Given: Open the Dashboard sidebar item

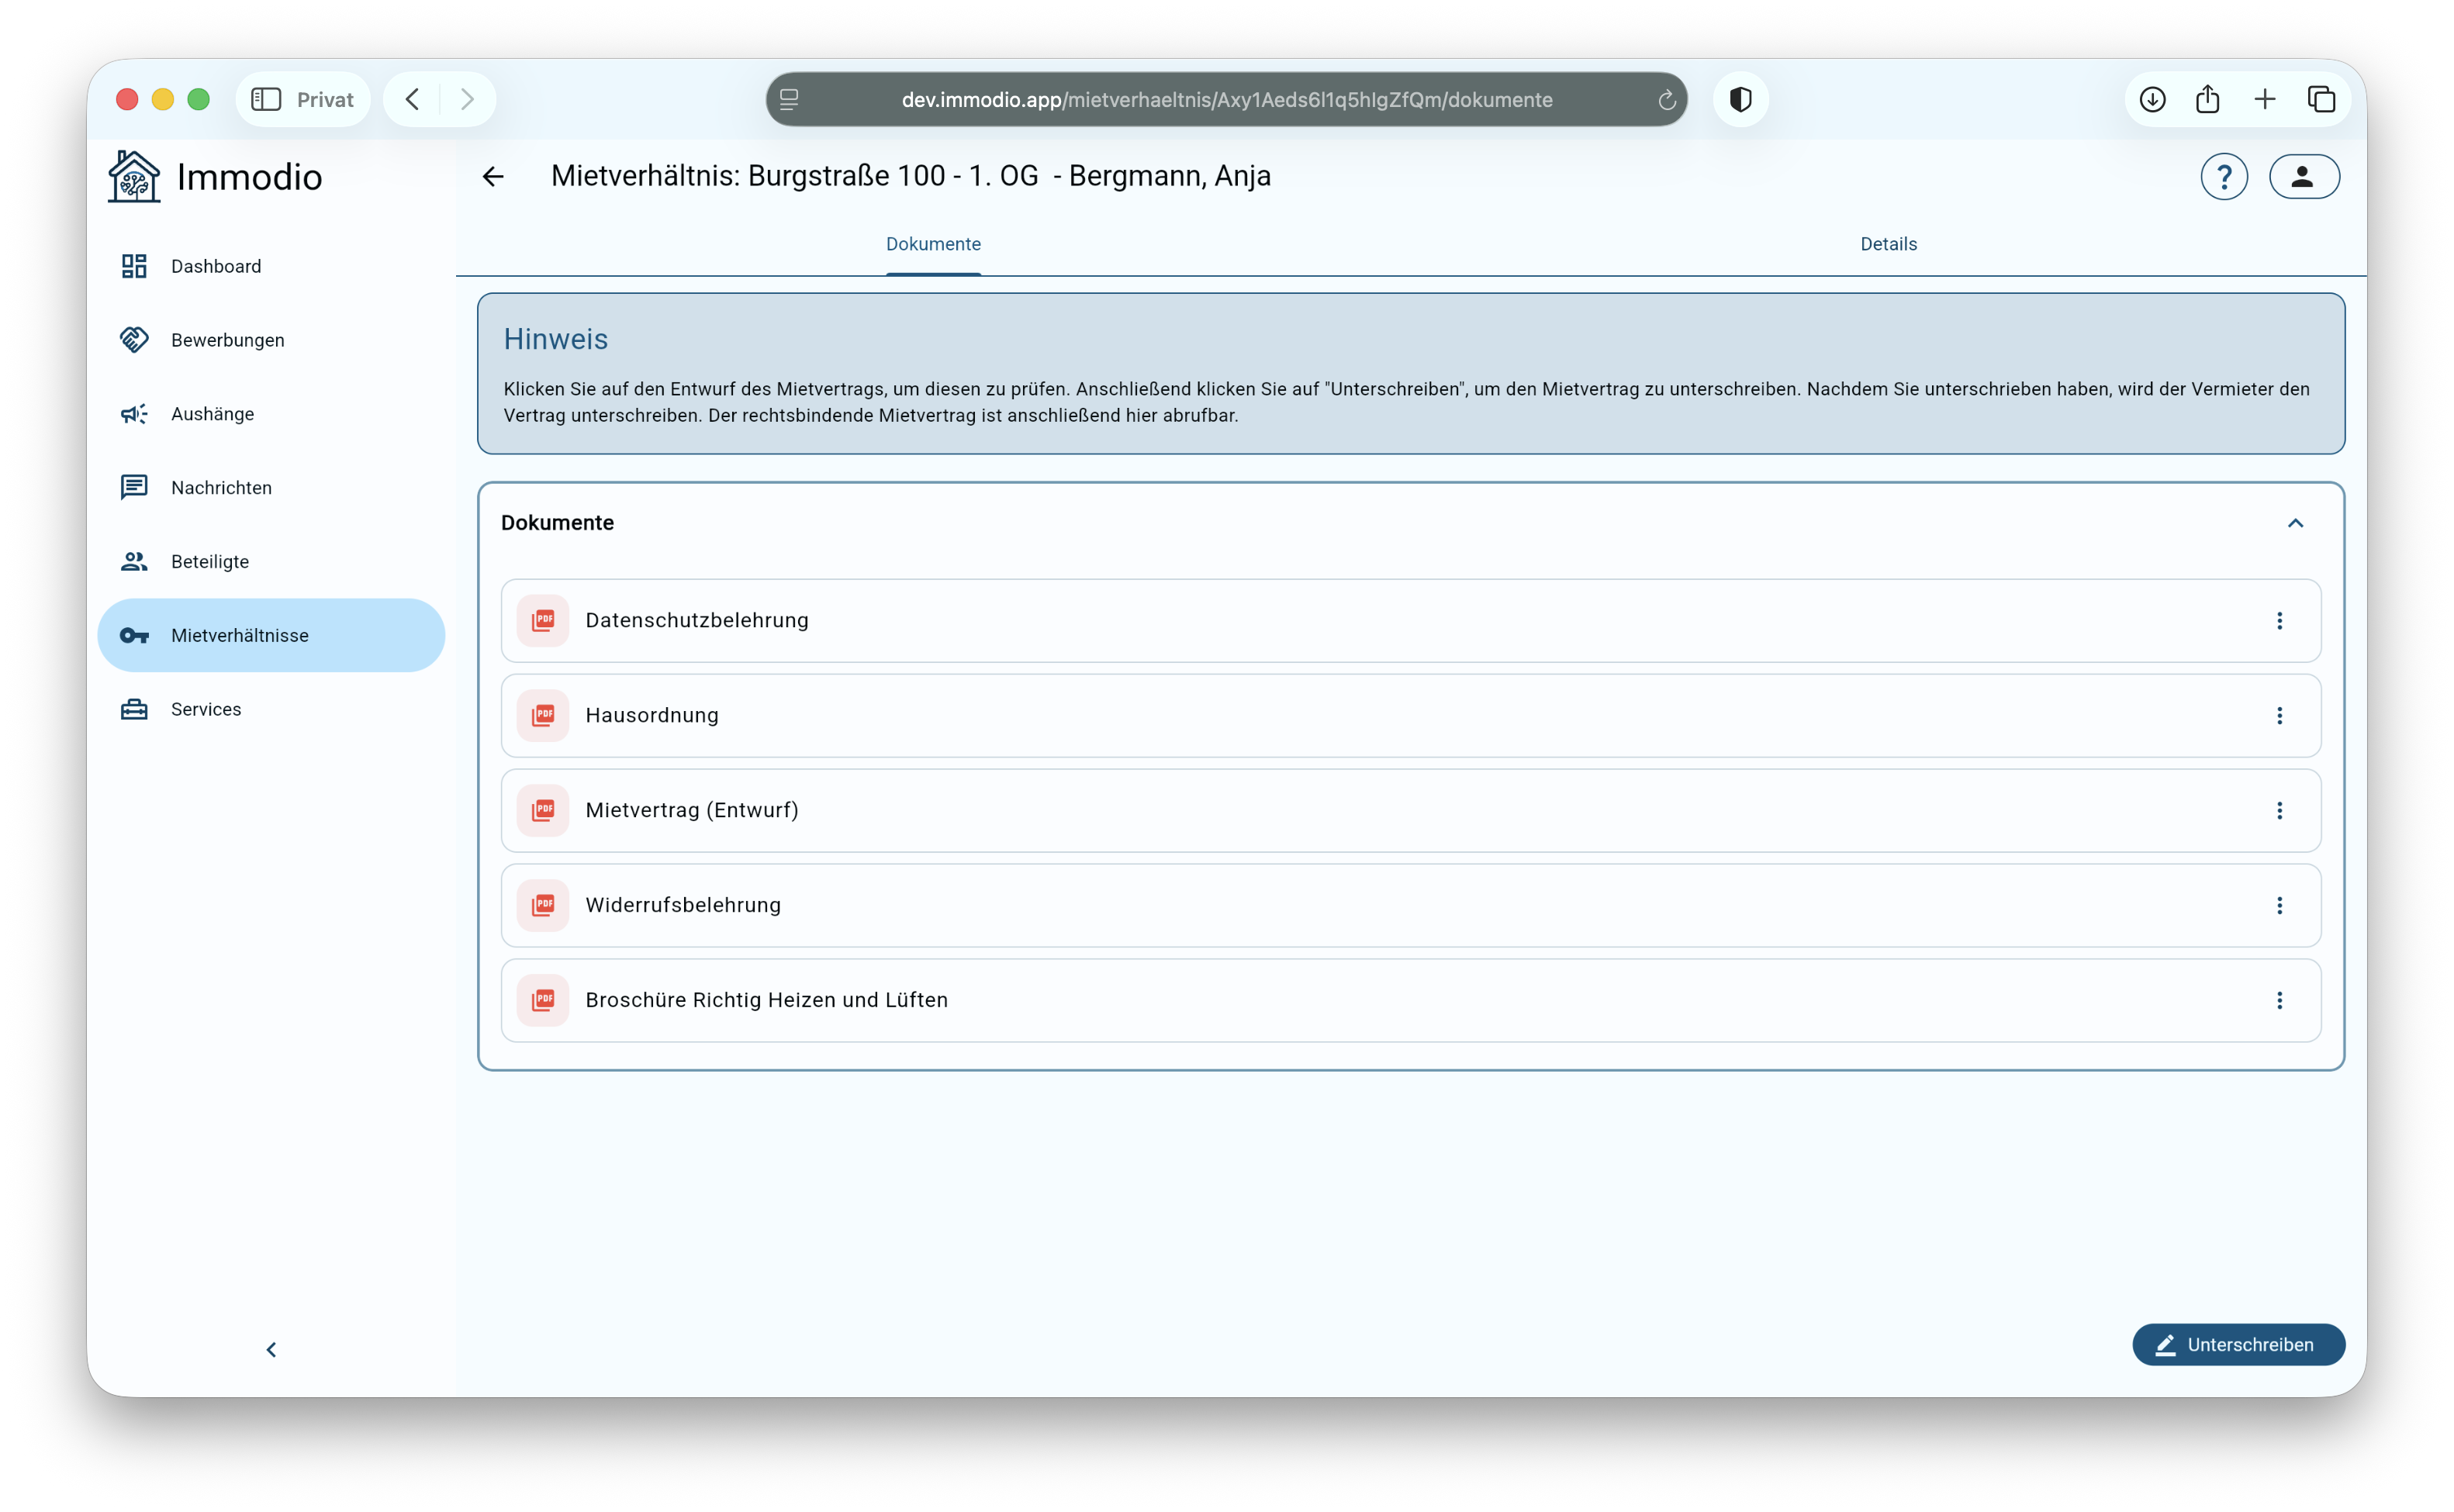Looking at the screenshot, I should [271, 266].
